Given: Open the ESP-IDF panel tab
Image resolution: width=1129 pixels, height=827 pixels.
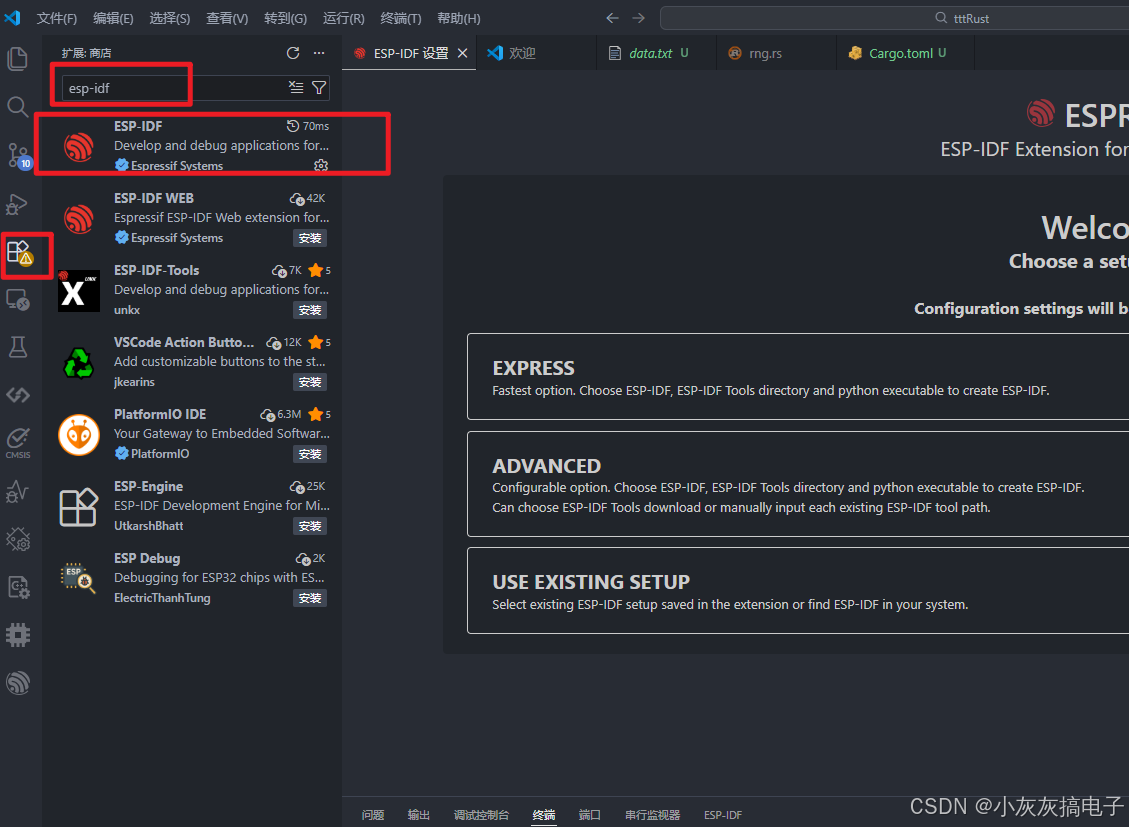Looking at the screenshot, I should click(x=723, y=815).
